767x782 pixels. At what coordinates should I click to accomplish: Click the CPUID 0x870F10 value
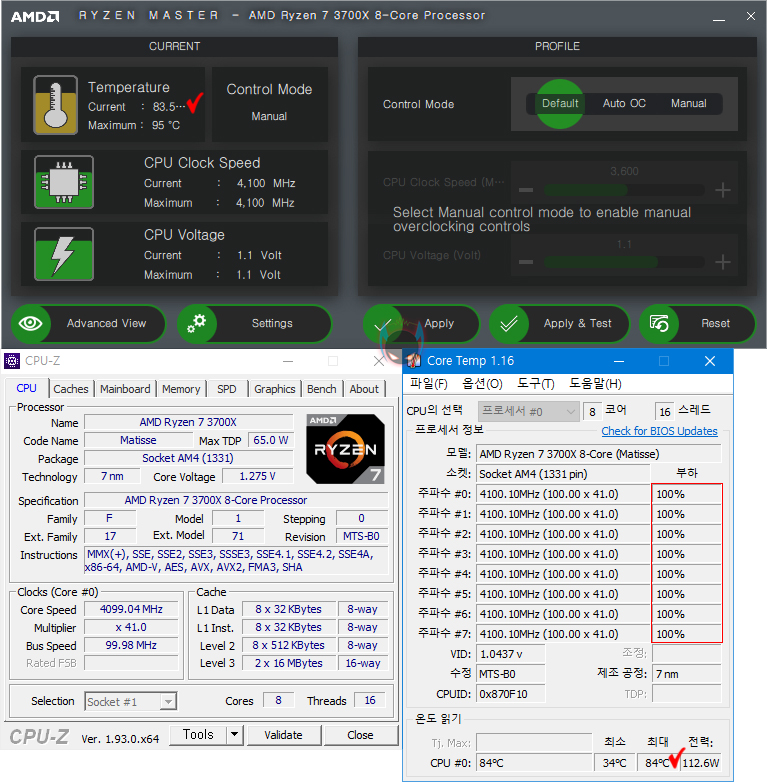coord(511,694)
